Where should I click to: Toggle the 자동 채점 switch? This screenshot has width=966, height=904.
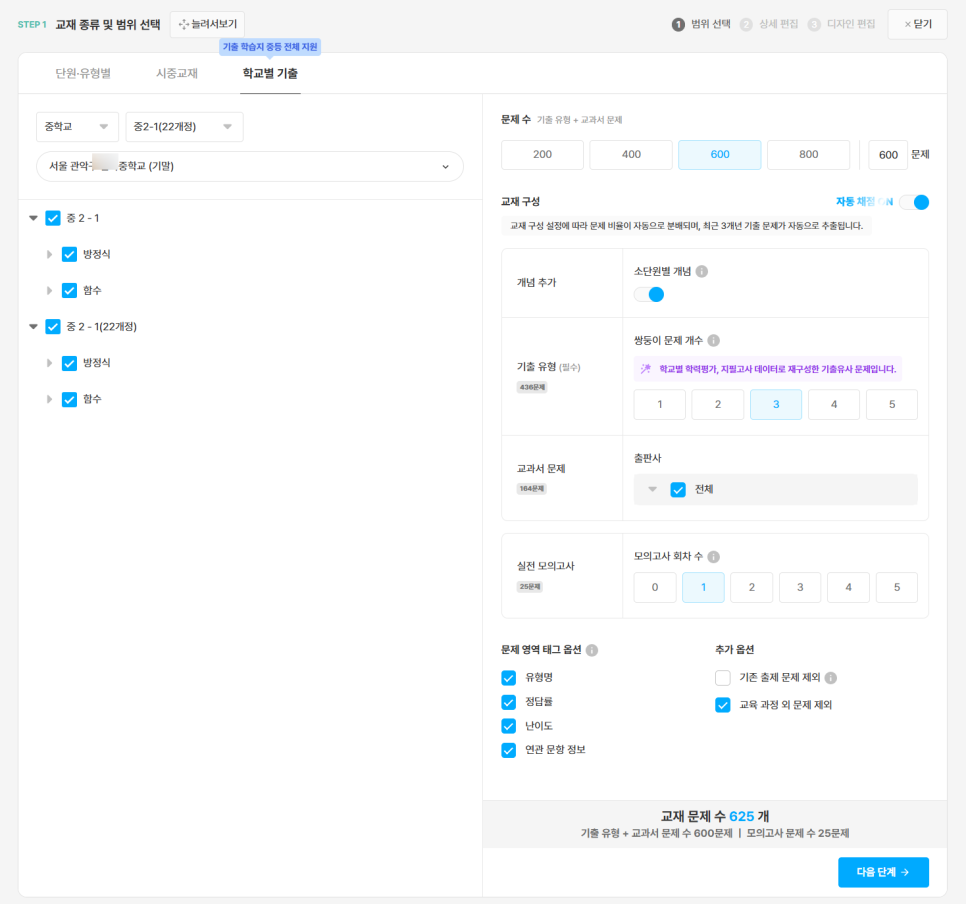914,202
